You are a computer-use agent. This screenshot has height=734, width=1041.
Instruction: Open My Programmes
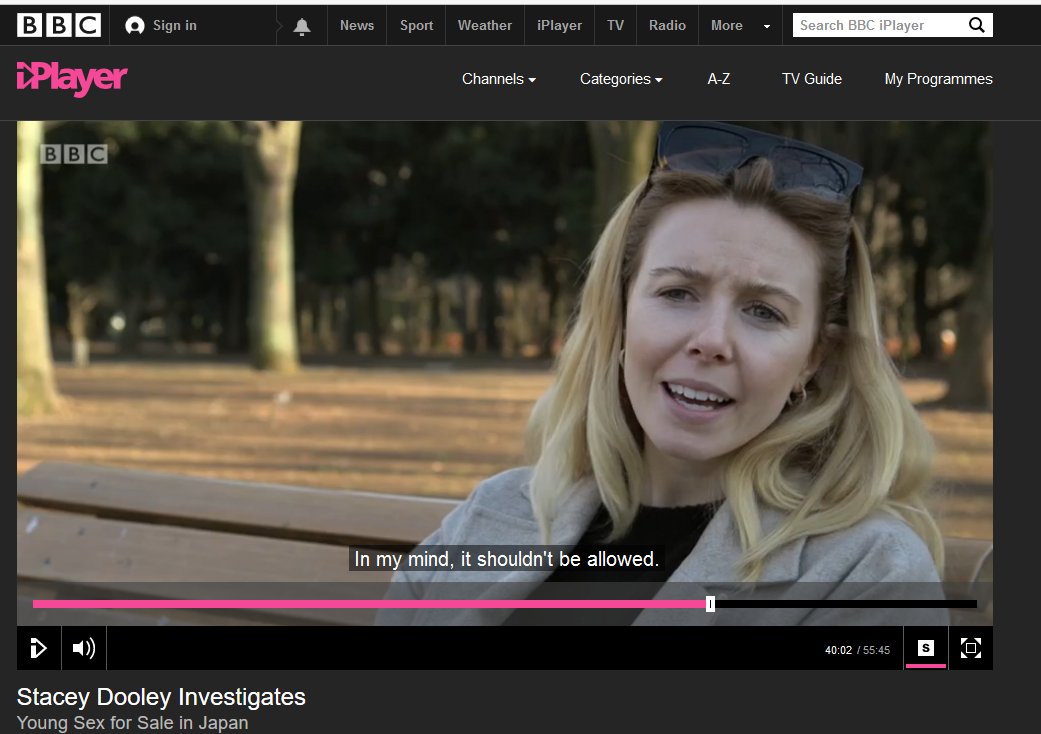tap(938, 79)
